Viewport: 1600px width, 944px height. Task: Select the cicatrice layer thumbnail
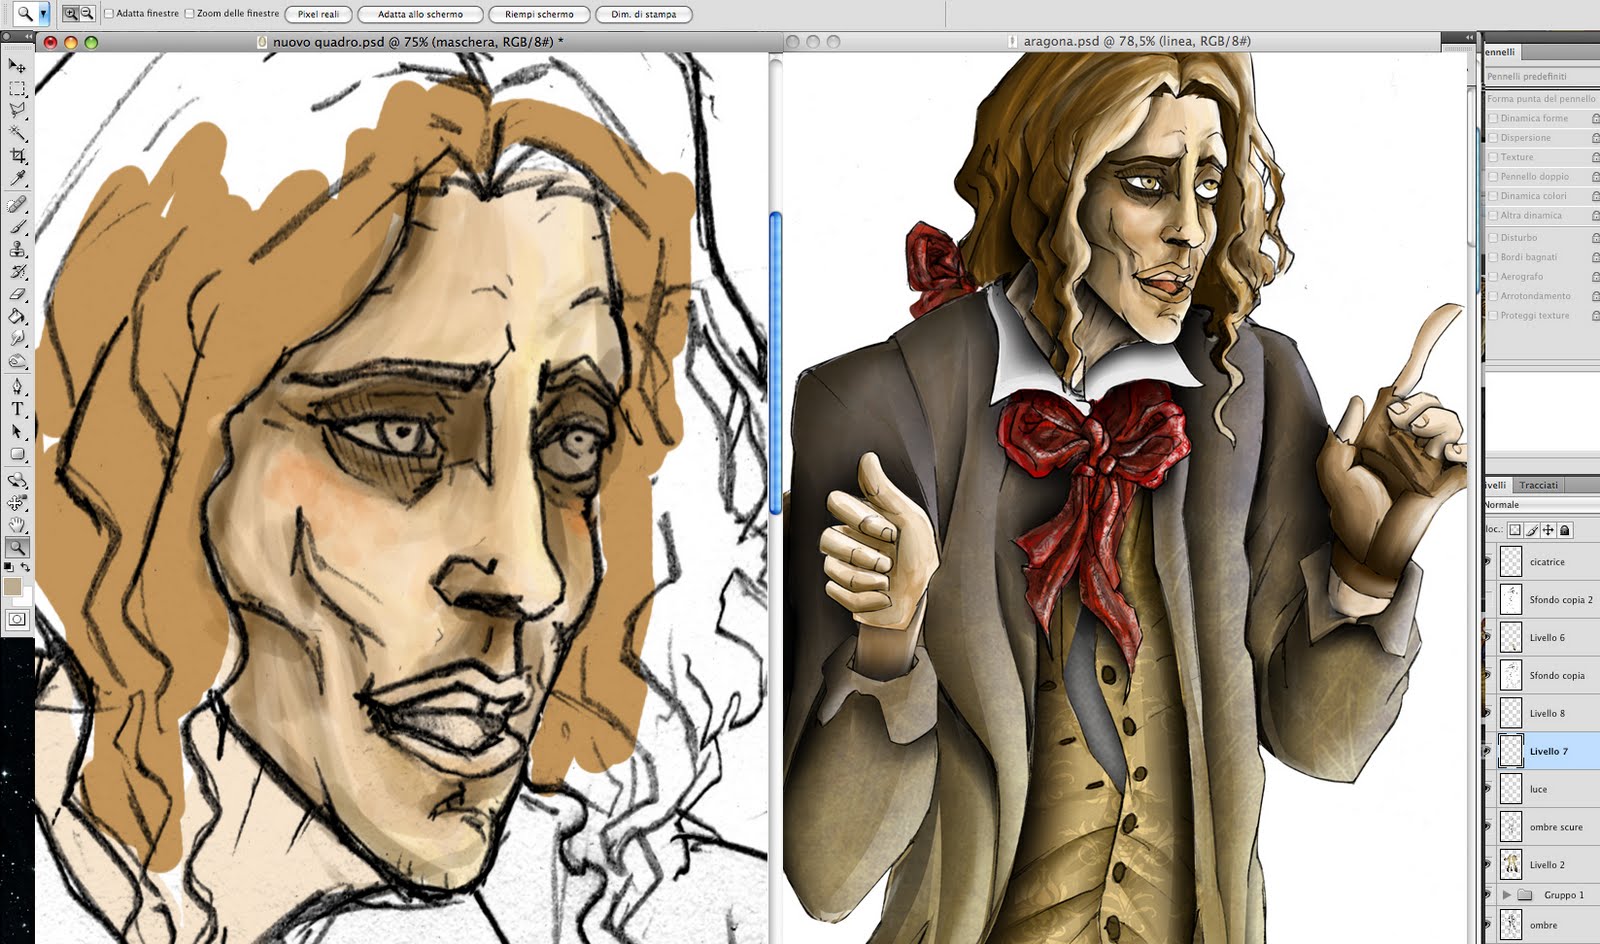[1511, 561]
